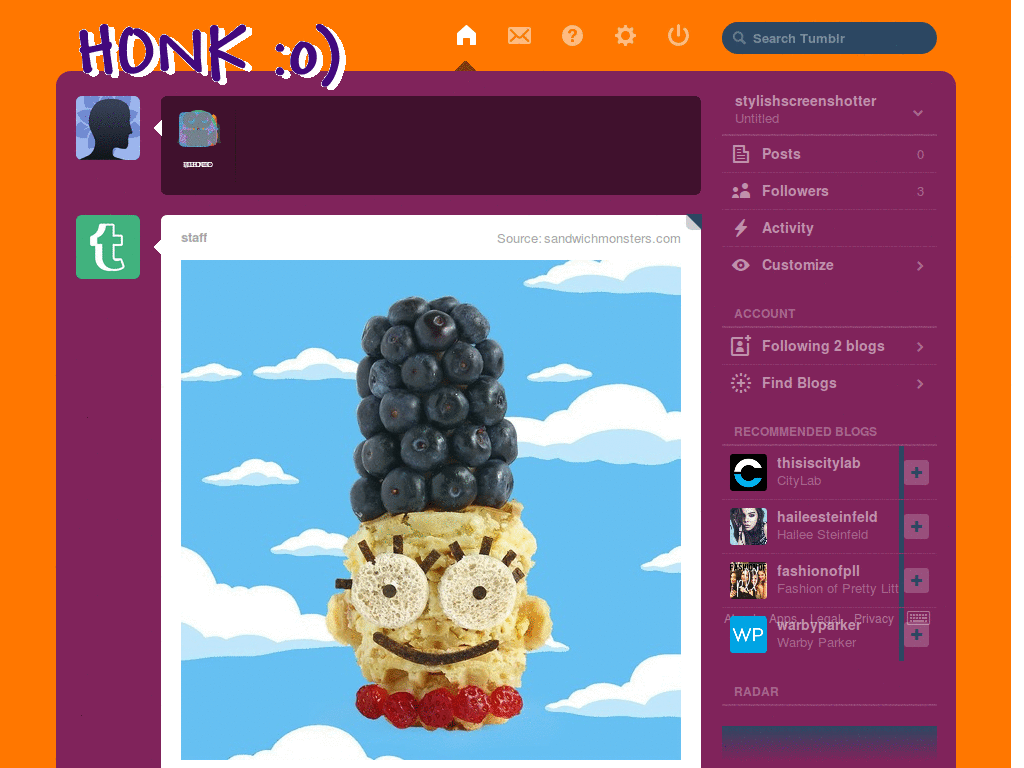Image resolution: width=1024 pixels, height=768 pixels.
Task: Click your silhouette avatar
Action: (x=108, y=128)
